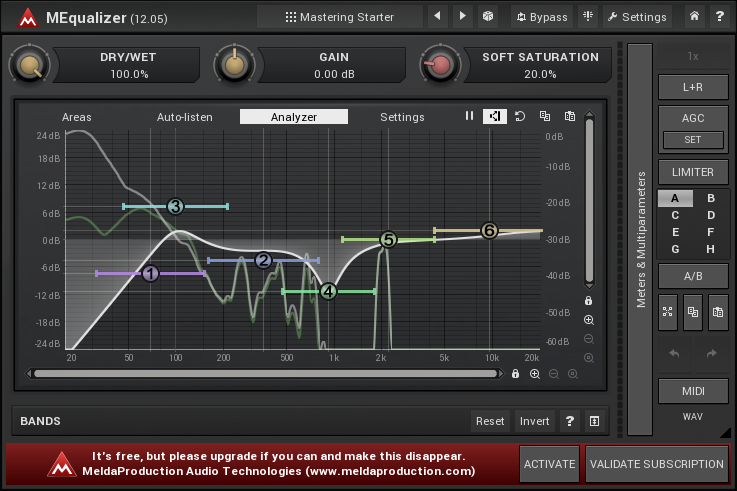The width and height of the screenshot is (737, 491).
Task: Load next preset arrow
Action: pos(463,16)
